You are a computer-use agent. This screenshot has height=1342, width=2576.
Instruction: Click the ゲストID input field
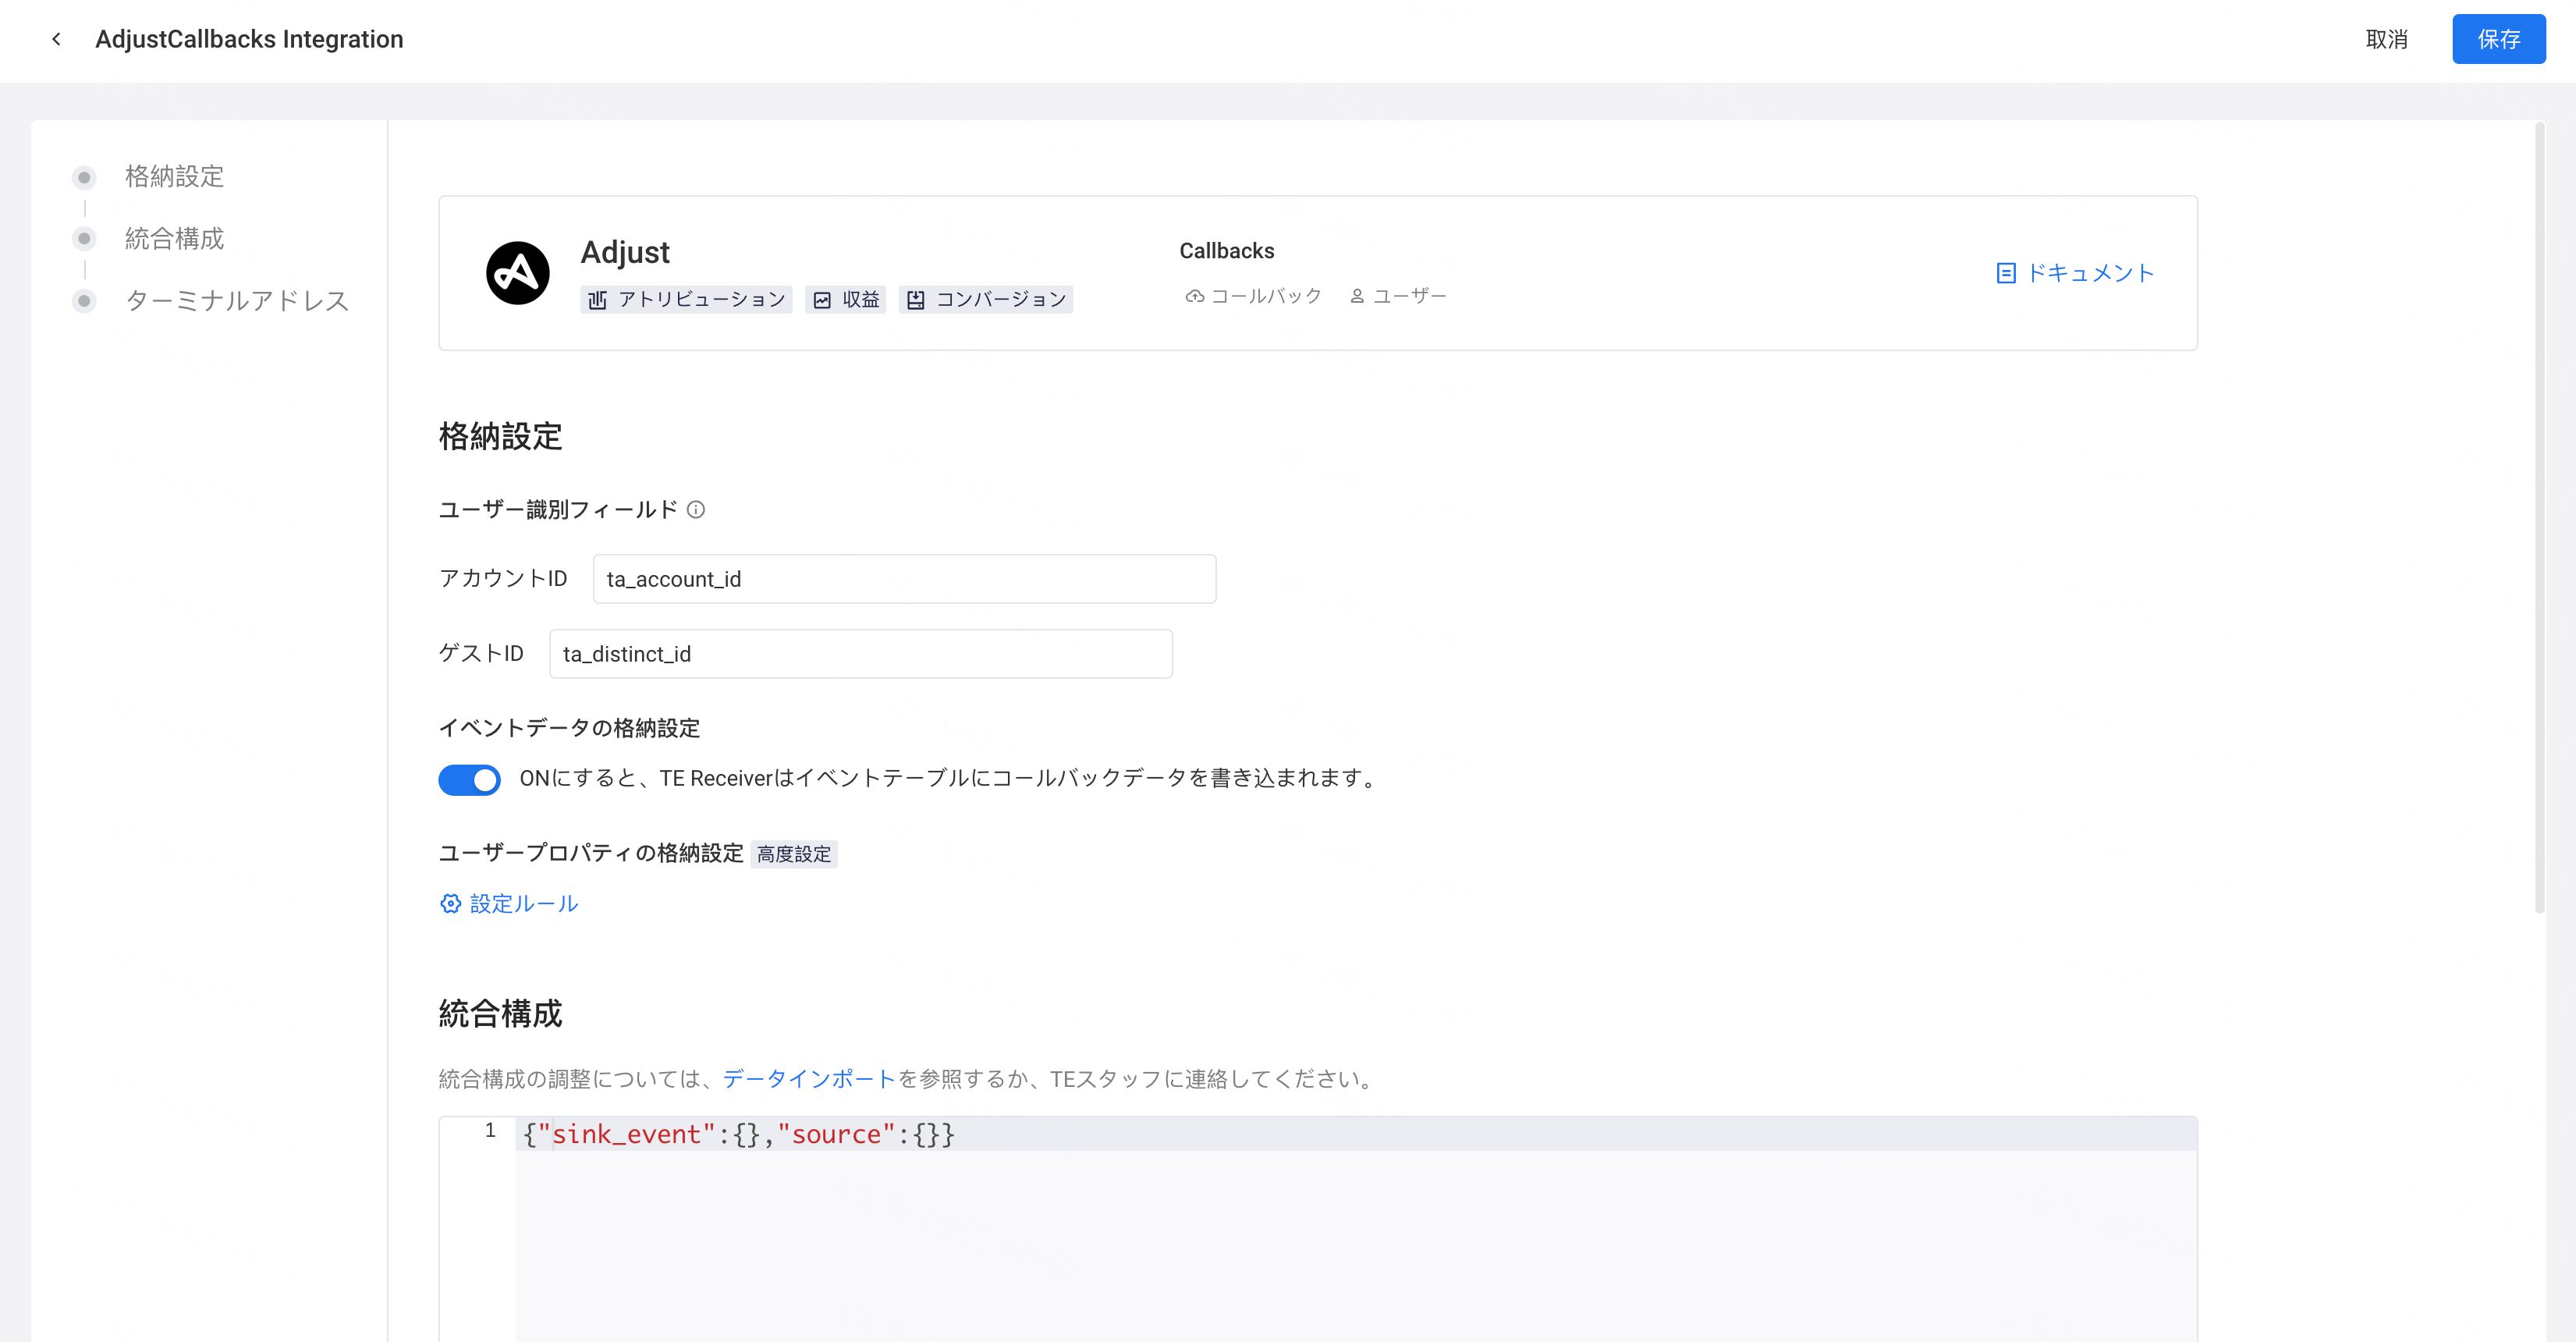pyautogui.click(x=860, y=654)
